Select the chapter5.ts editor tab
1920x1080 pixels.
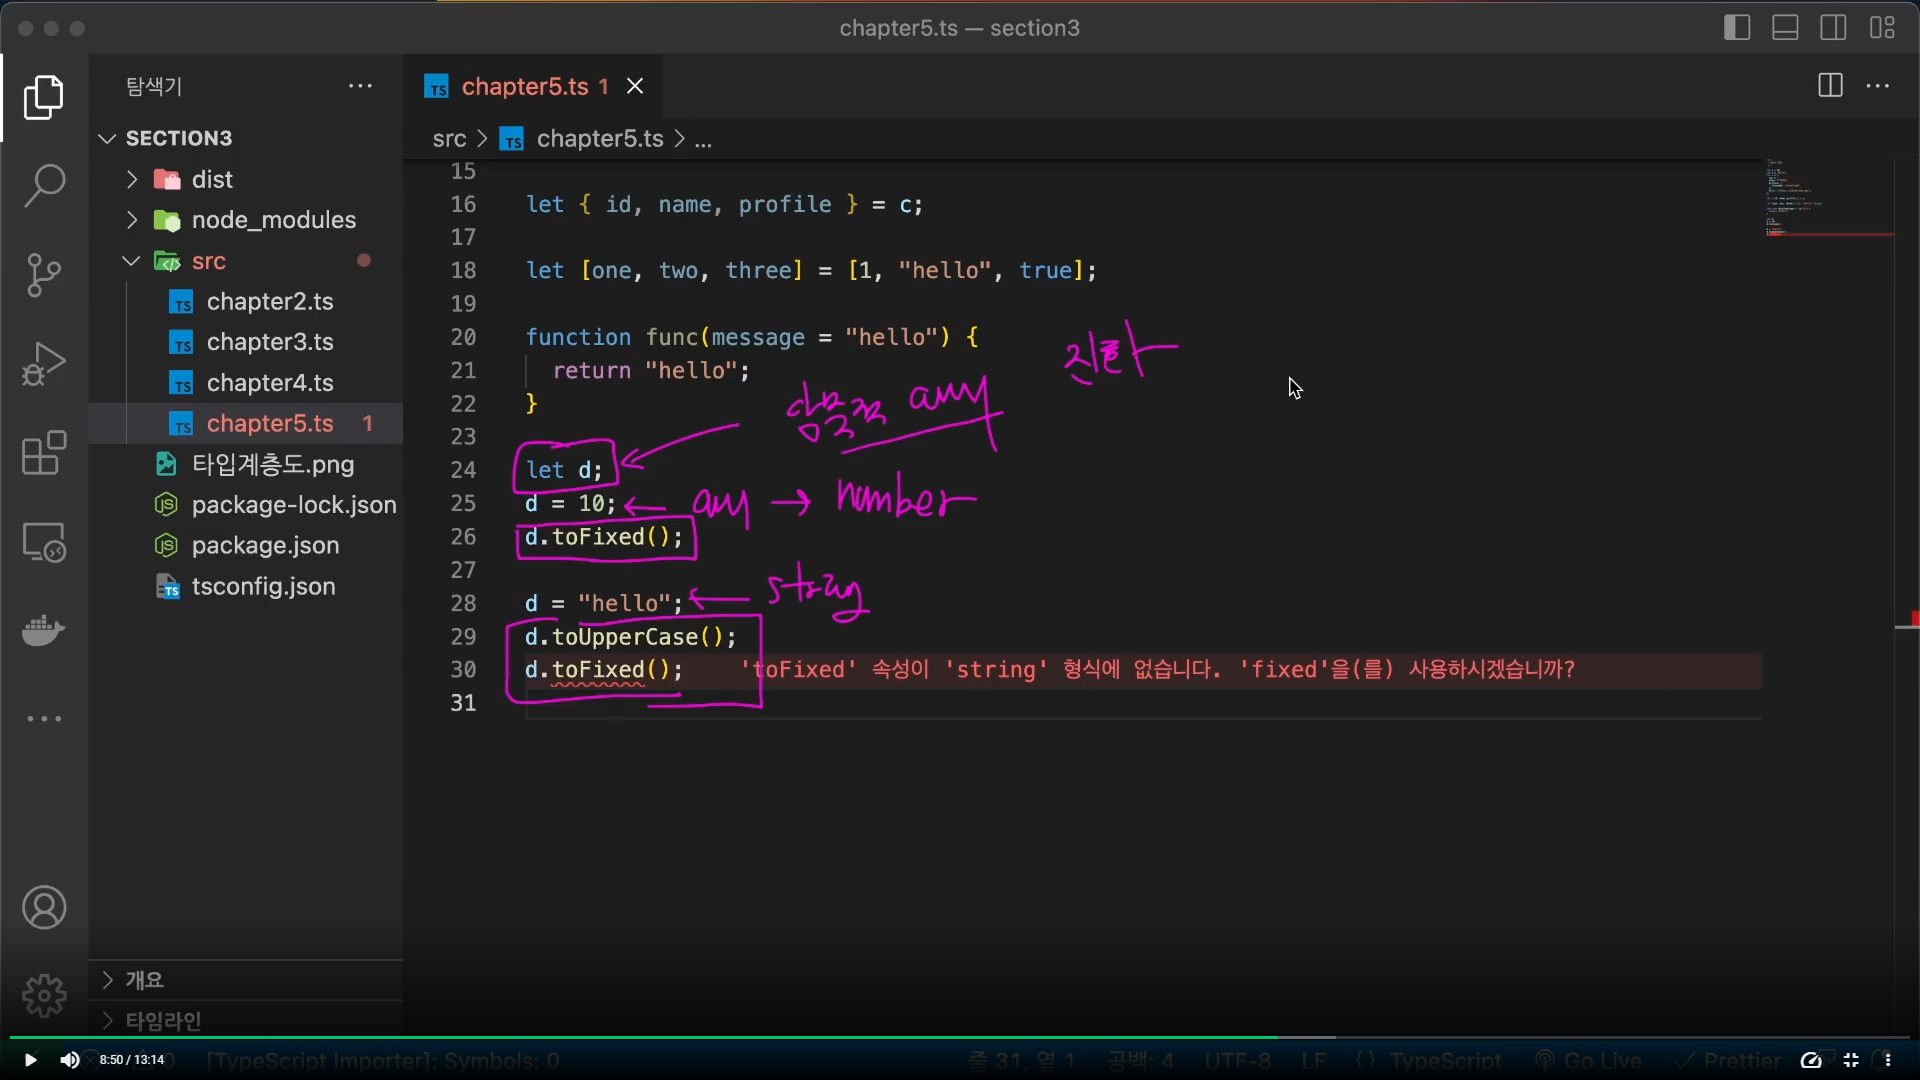[x=524, y=87]
